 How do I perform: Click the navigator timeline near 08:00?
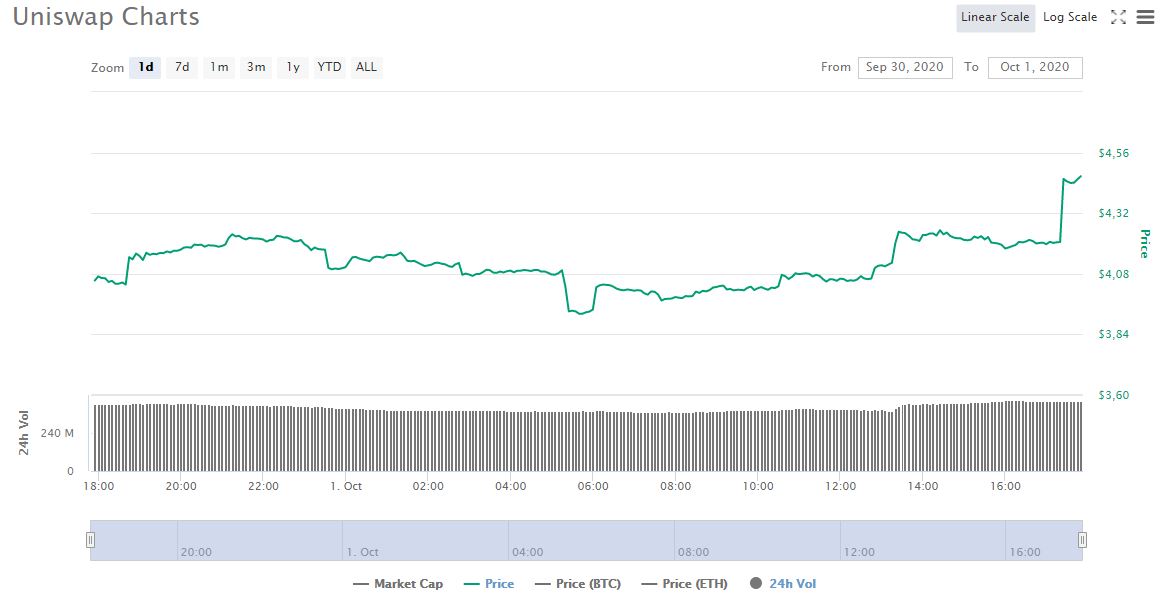click(693, 552)
